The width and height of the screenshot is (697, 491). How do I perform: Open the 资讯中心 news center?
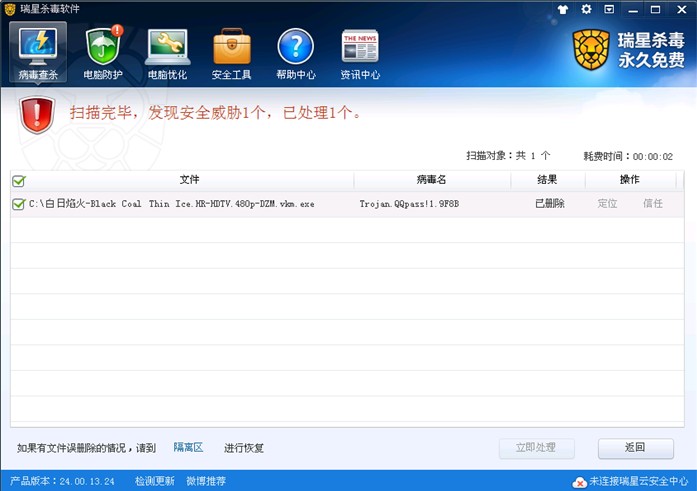(359, 53)
